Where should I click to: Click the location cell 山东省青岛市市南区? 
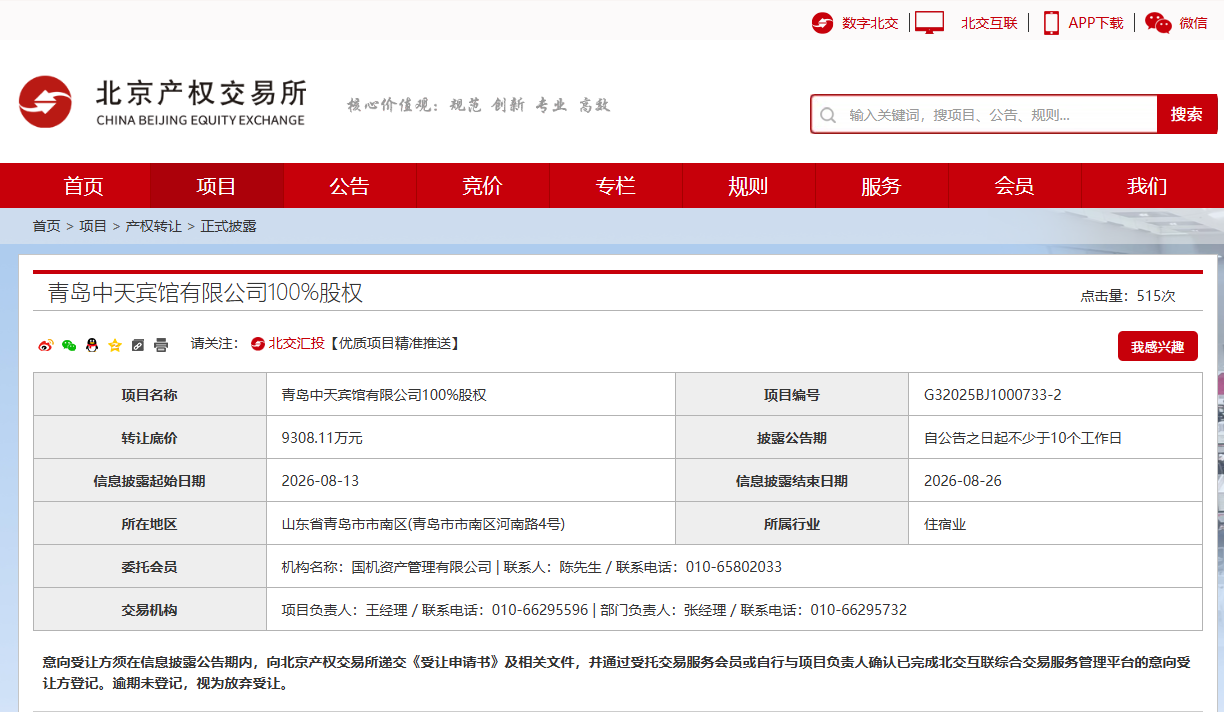471,524
